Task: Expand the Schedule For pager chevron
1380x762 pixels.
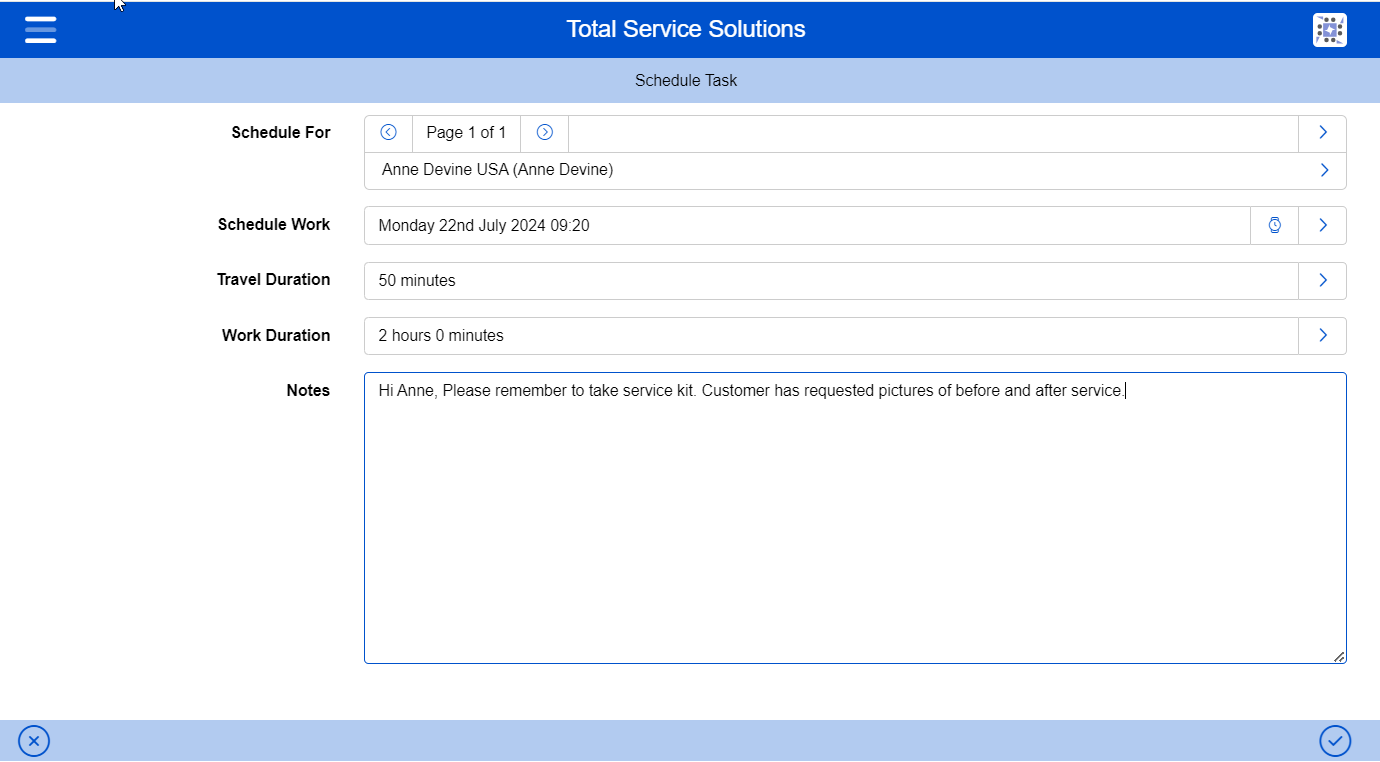Action: (x=1322, y=132)
